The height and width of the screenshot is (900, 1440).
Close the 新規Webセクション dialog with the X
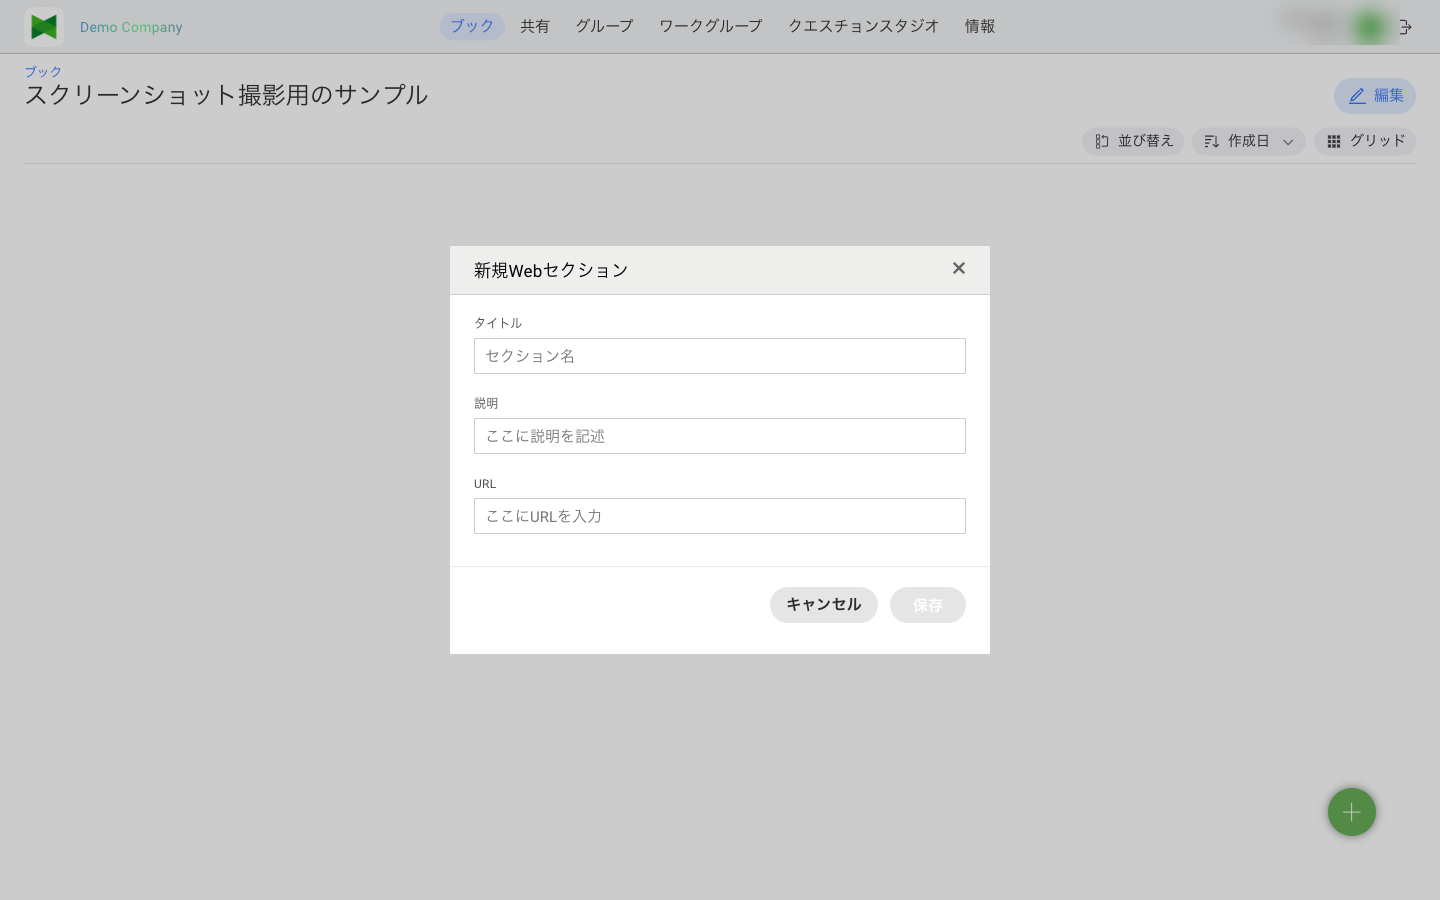(x=959, y=268)
